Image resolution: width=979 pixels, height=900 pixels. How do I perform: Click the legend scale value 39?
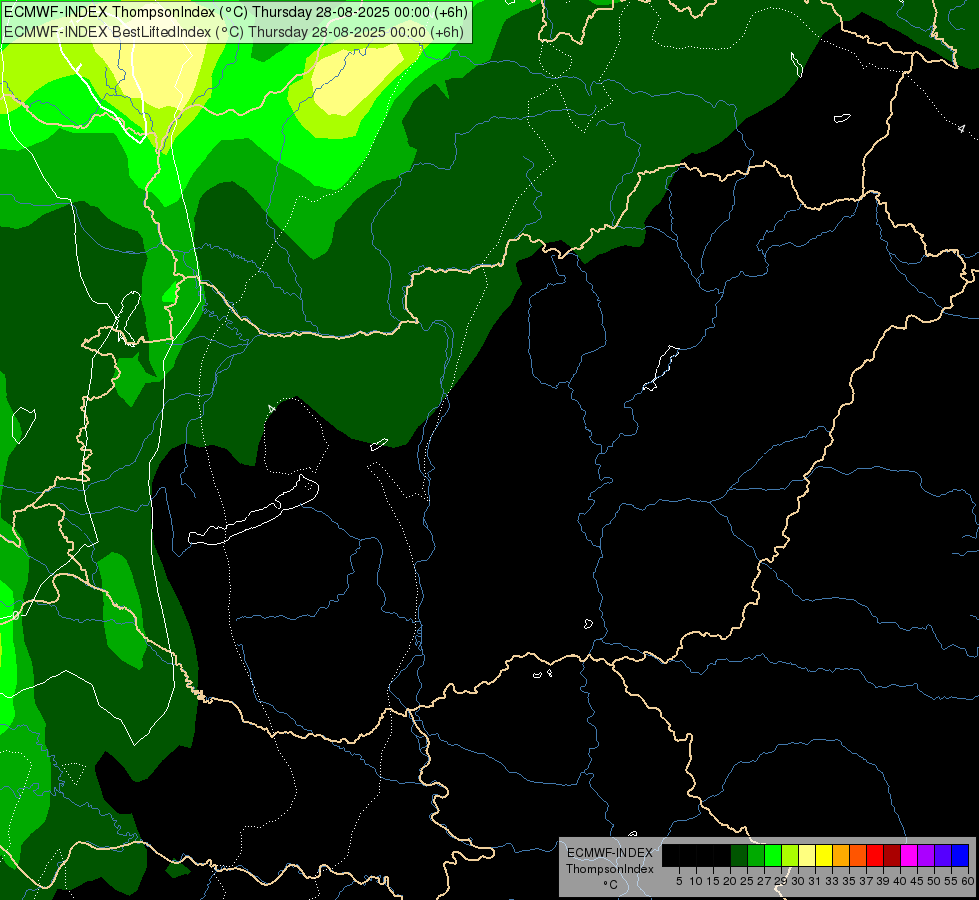point(883,881)
